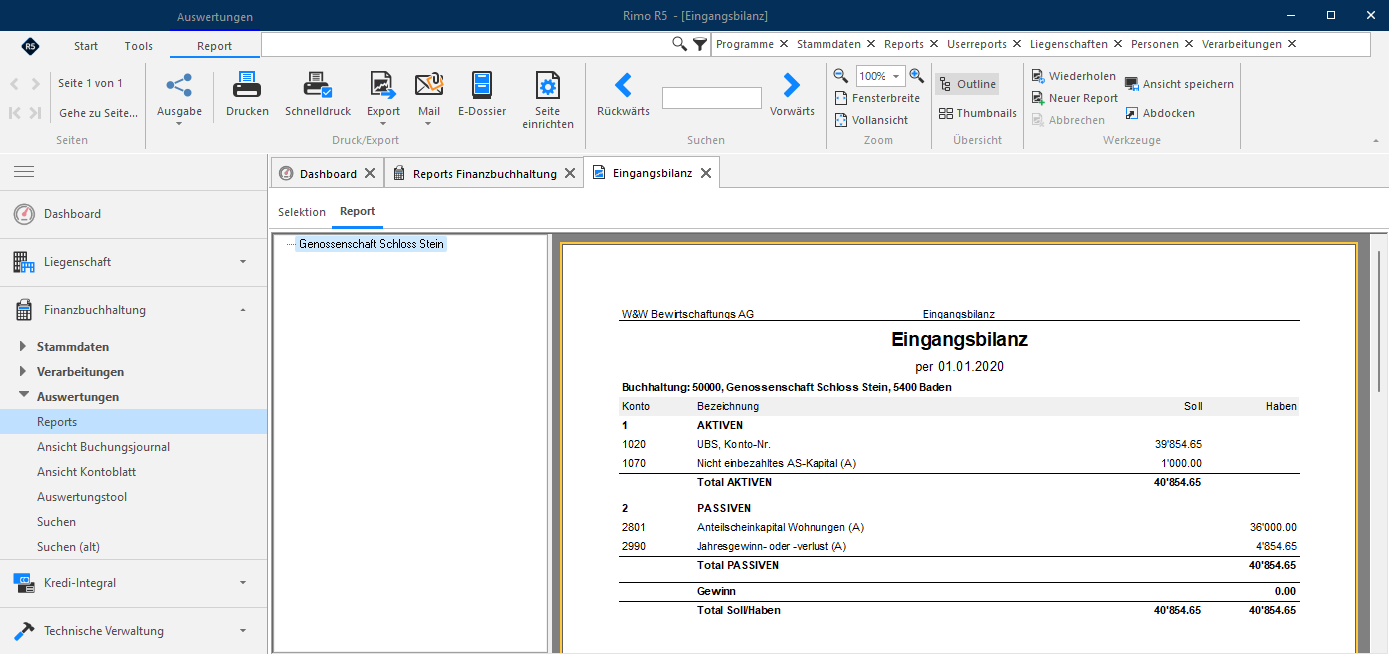Click Gehe zu Seite...

(98, 113)
